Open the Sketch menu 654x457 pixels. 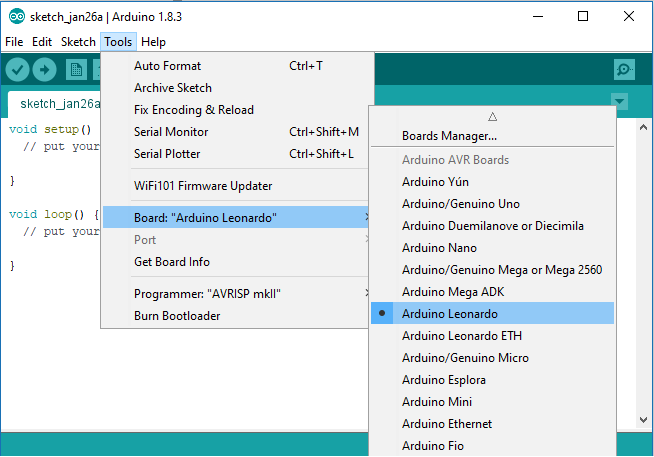78,42
